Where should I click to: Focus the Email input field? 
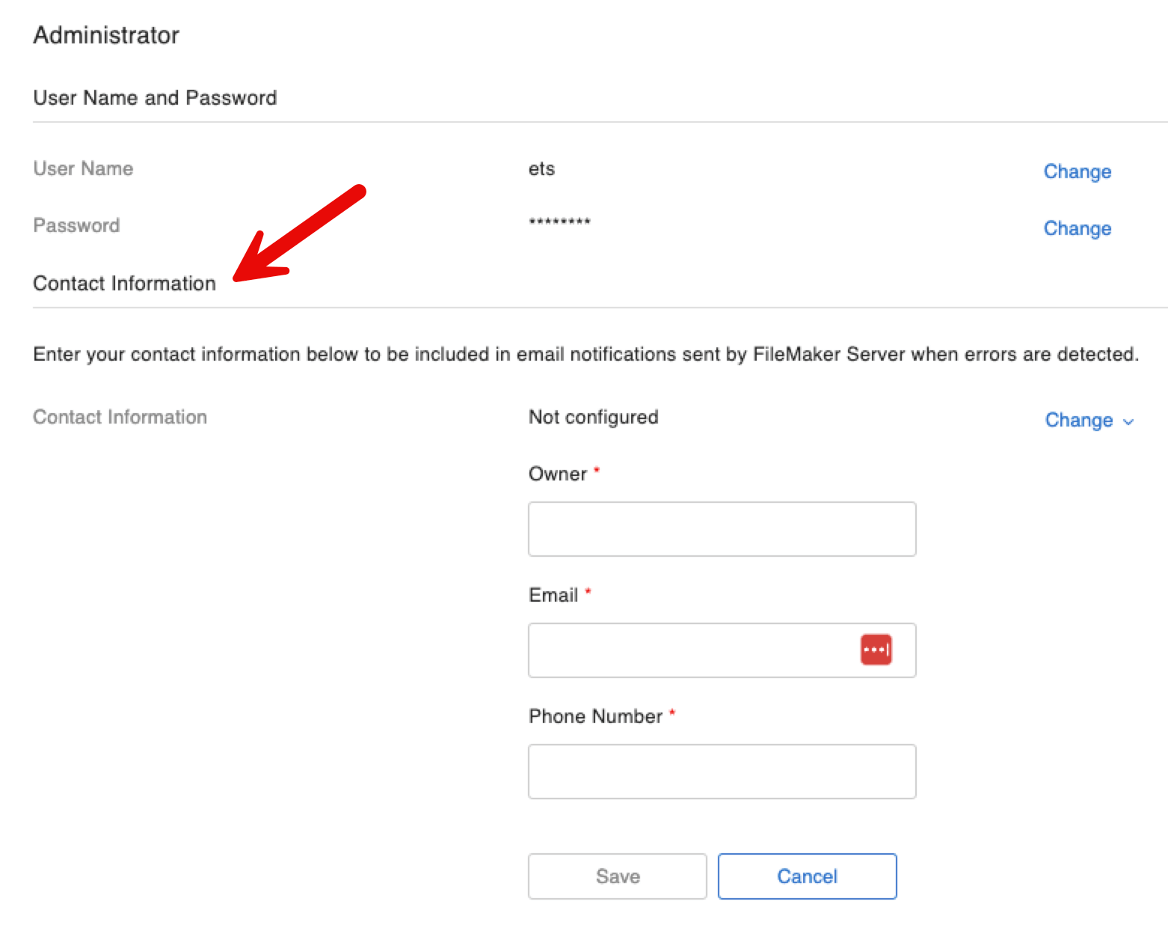722,650
